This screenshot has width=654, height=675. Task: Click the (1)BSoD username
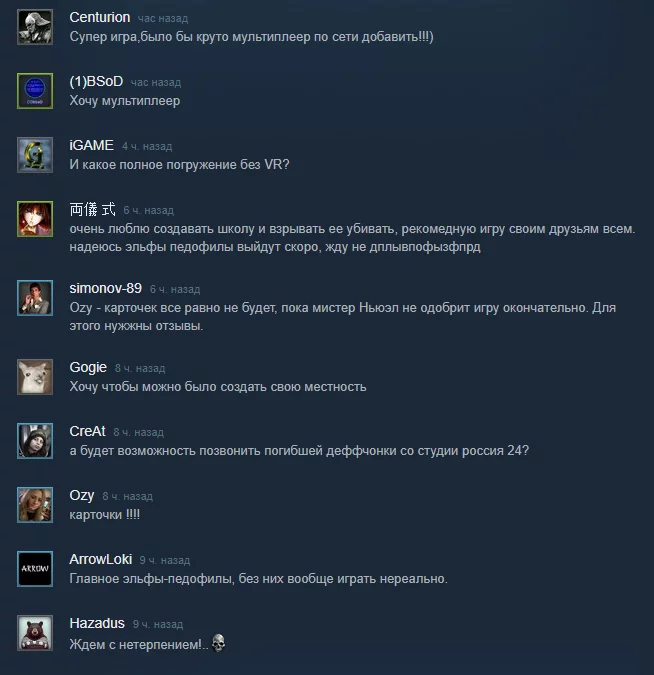pos(96,81)
